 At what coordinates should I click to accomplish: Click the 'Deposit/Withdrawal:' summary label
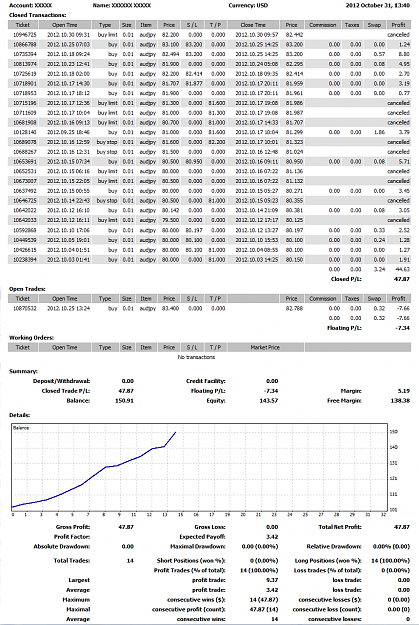[61, 381]
